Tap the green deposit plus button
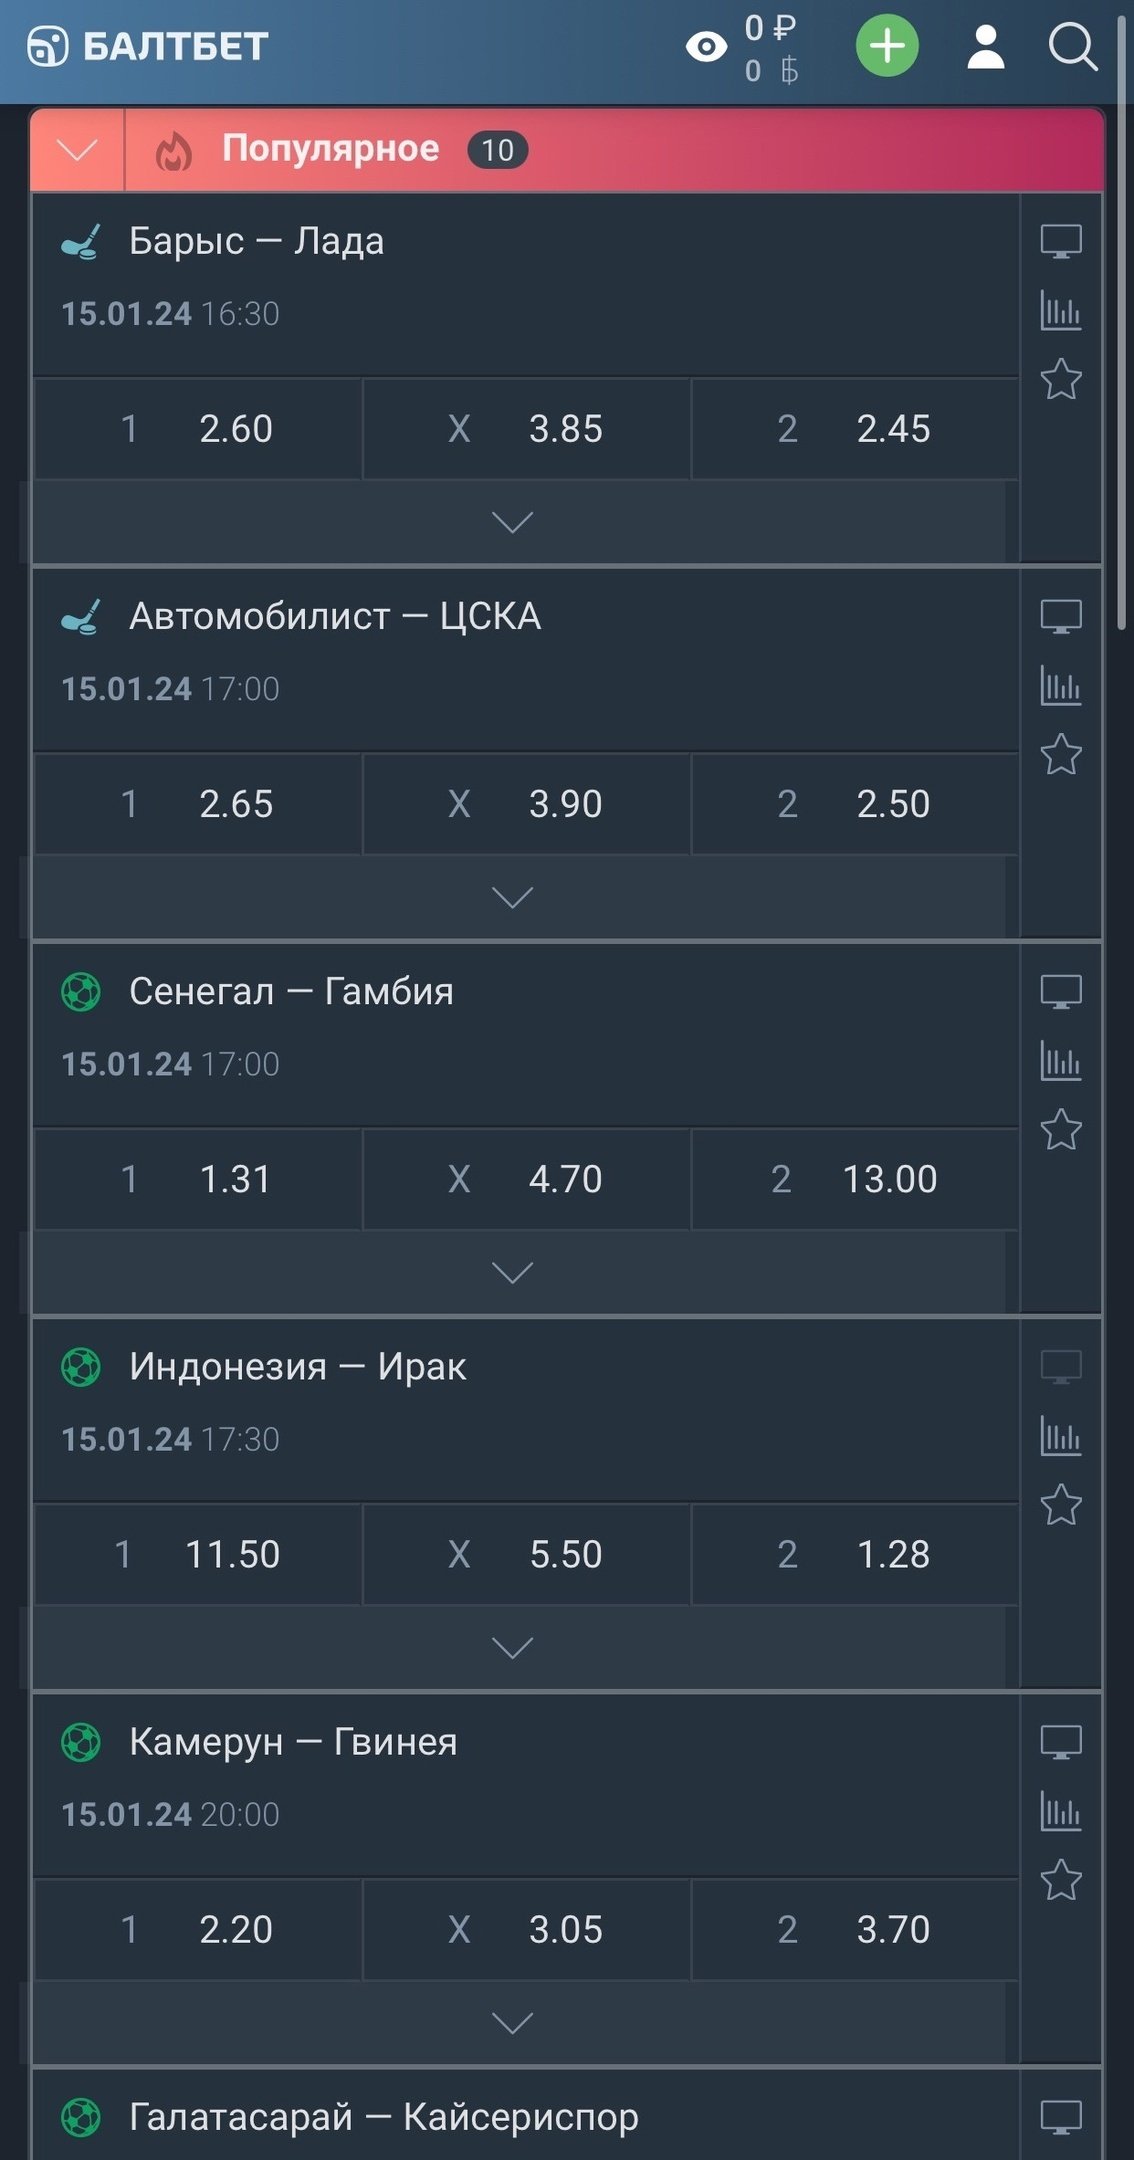Viewport: 1134px width, 2160px height. pyautogui.click(x=887, y=46)
